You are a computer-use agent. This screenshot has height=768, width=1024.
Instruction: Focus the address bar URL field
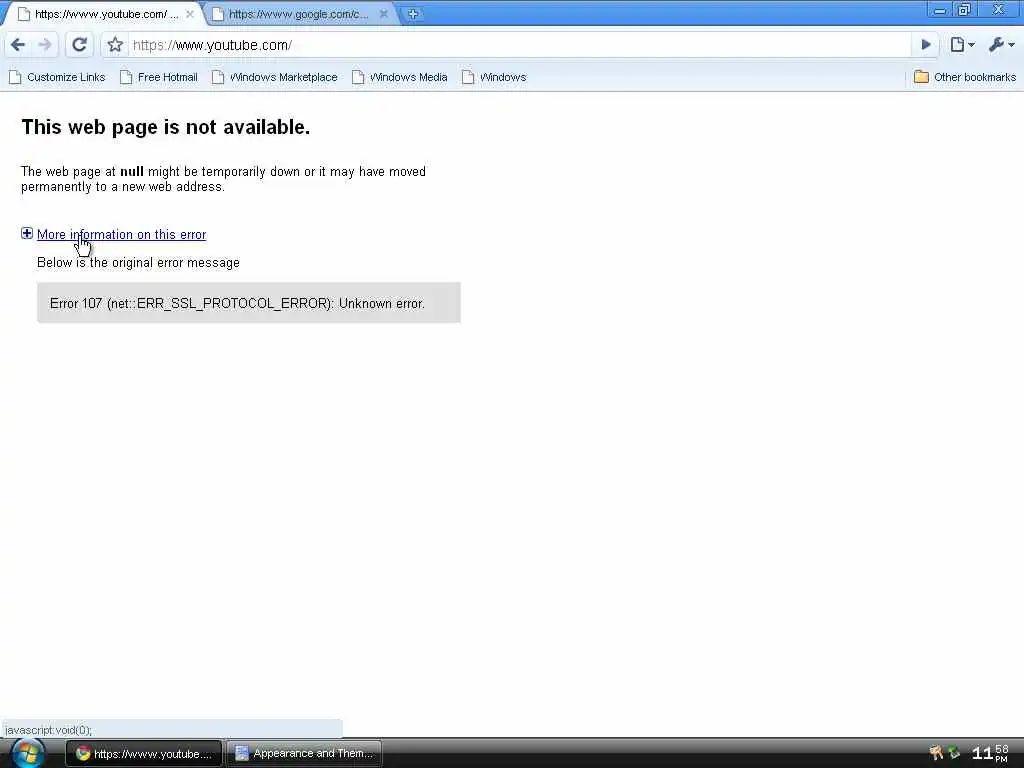coord(519,45)
